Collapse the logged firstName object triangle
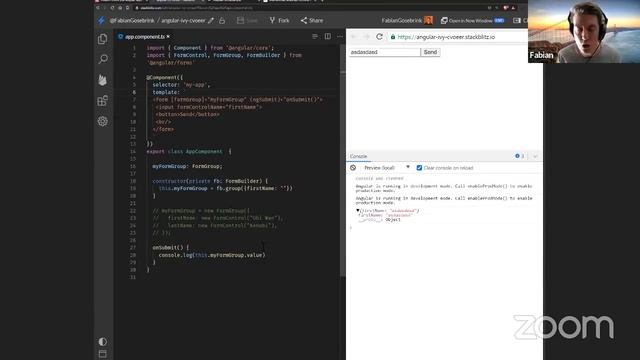 [358, 211]
